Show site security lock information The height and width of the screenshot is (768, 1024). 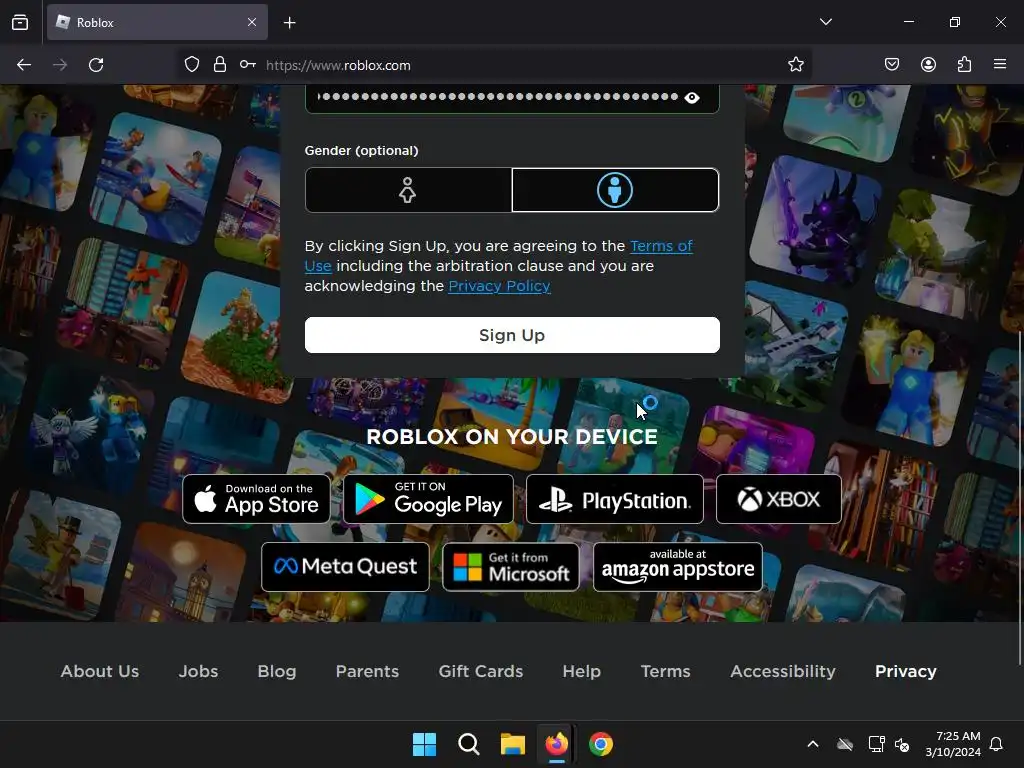pyautogui.click(x=220, y=65)
